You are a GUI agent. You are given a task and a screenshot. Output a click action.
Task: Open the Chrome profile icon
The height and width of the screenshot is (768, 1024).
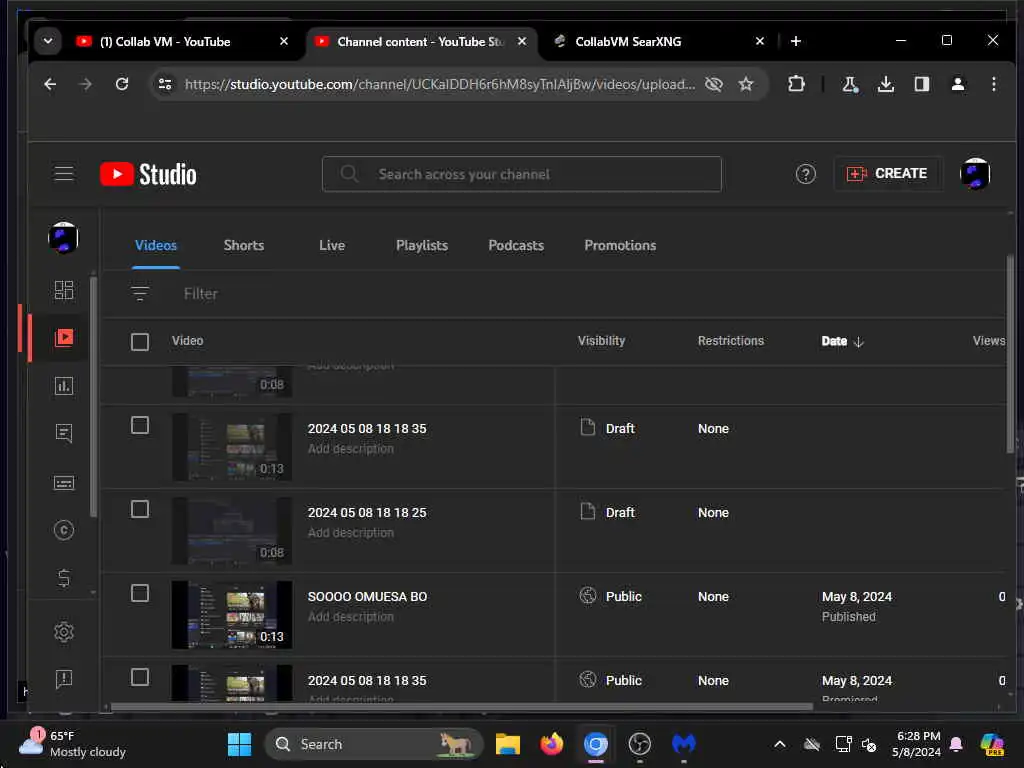point(957,84)
